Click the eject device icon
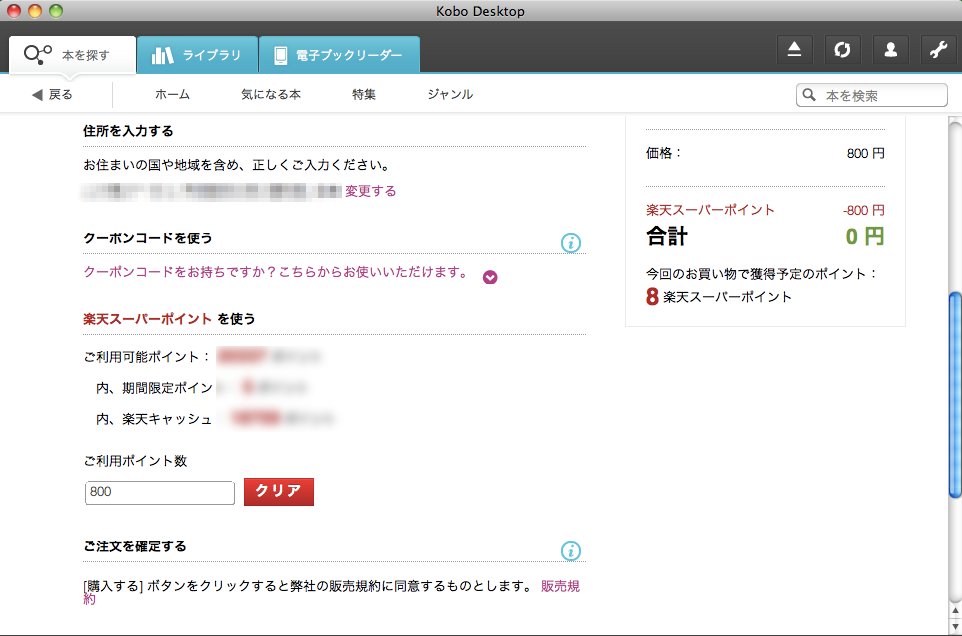The height and width of the screenshot is (636, 962). [795, 50]
